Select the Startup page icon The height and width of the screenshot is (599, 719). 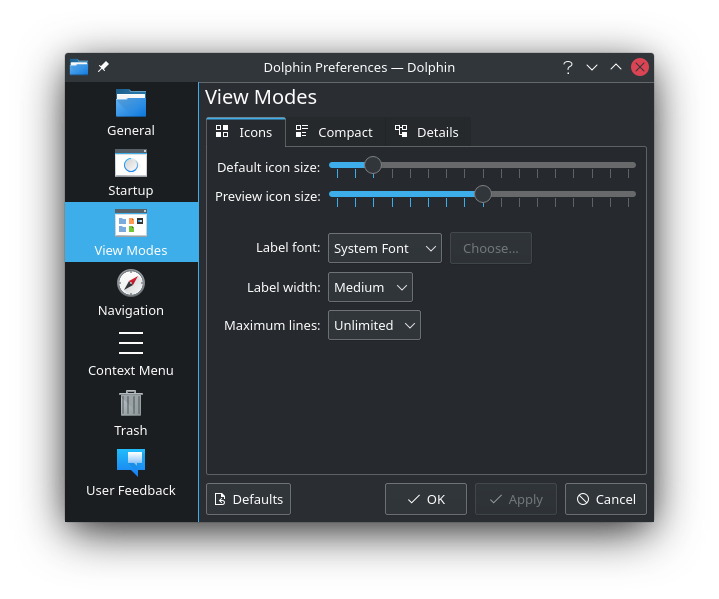[131, 163]
